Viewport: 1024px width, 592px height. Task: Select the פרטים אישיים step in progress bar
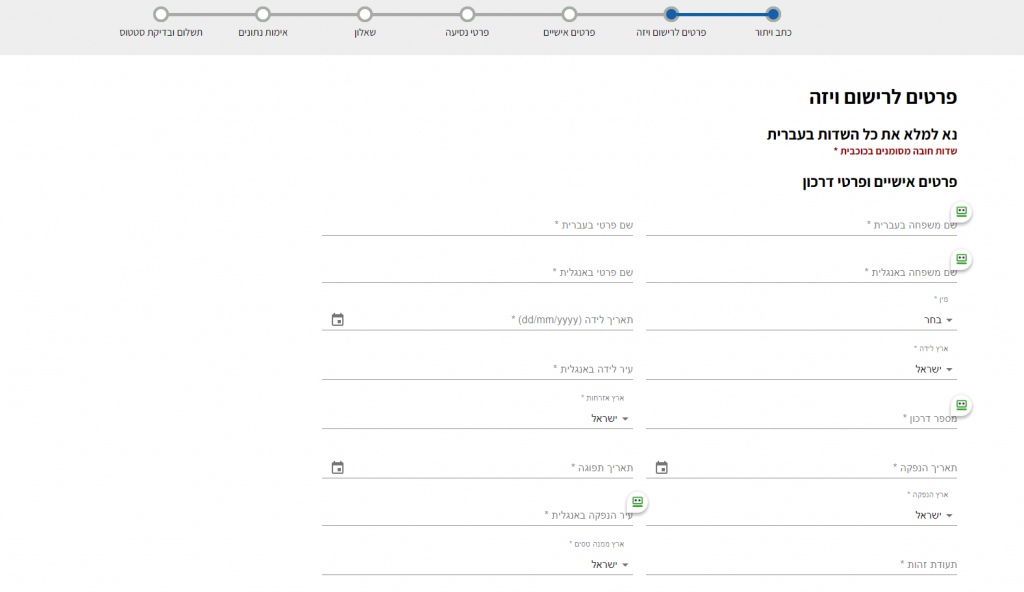[569, 14]
